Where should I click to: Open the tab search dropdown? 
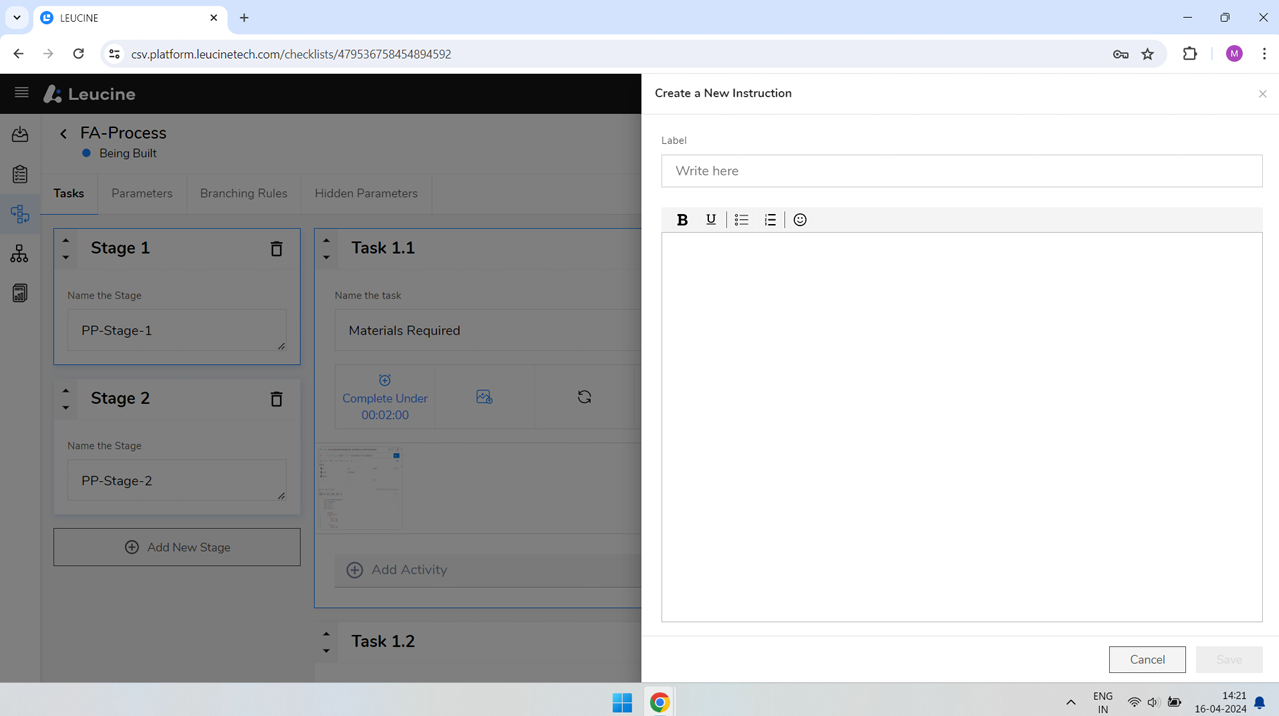coord(17,18)
